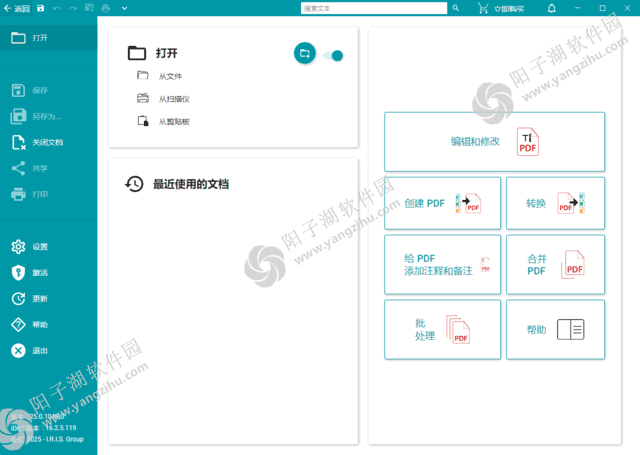Open 给 PDF 添加注释和备注 tile

coord(442,264)
